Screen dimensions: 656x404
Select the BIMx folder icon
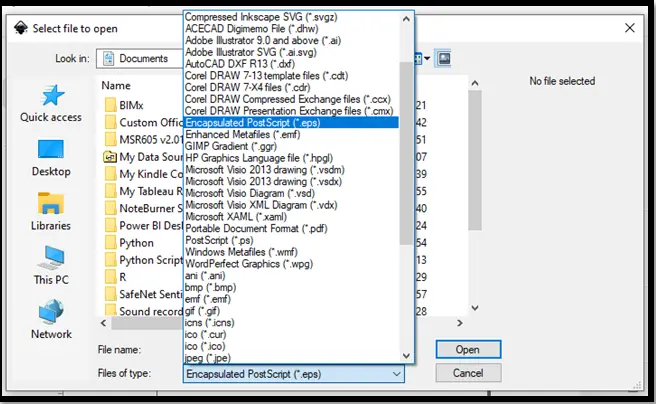[110, 104]
